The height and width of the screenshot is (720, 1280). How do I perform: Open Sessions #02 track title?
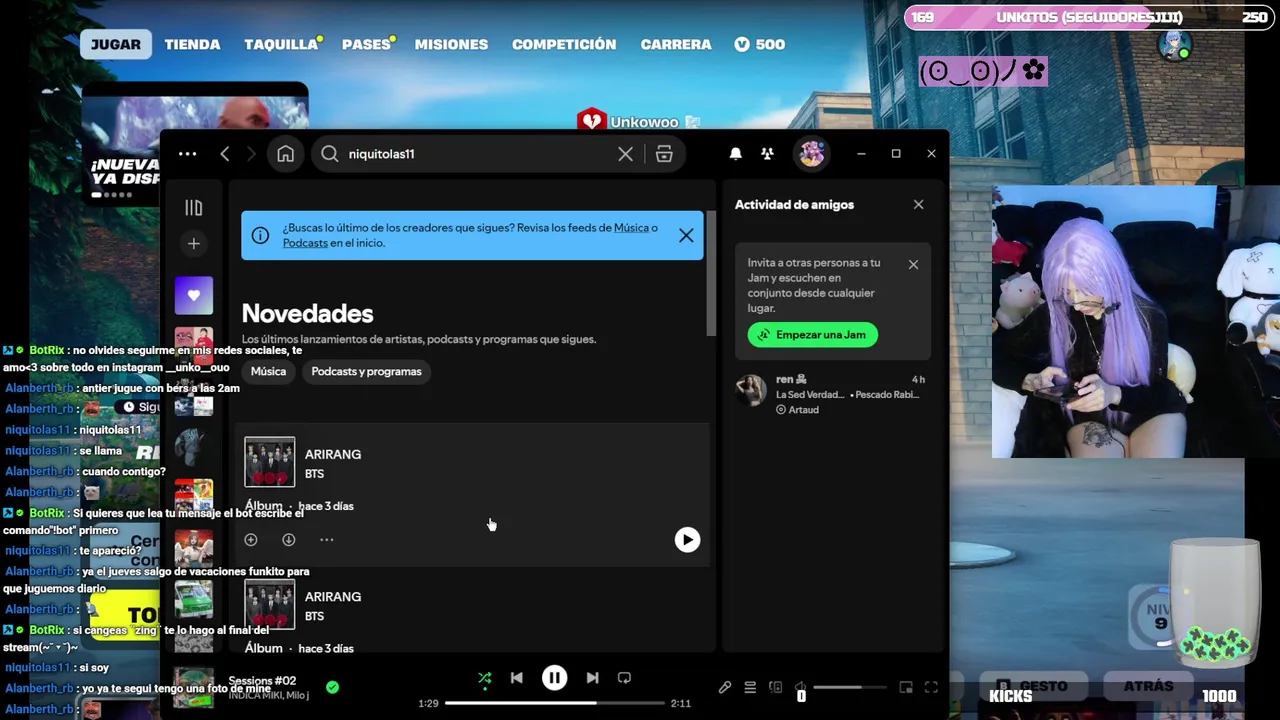[x=262, y=681]
